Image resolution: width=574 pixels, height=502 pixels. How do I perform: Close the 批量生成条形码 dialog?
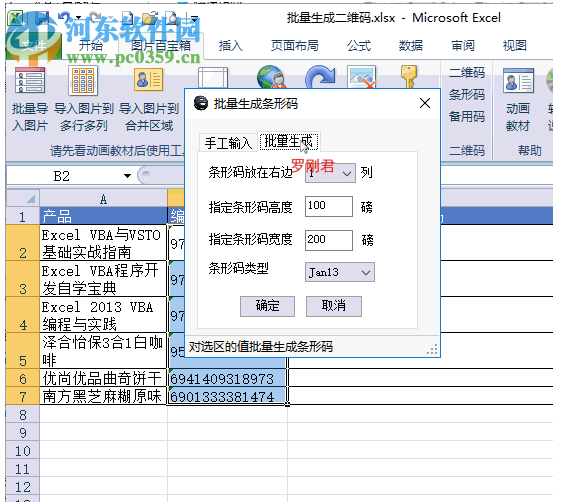[x=425, y=103]
